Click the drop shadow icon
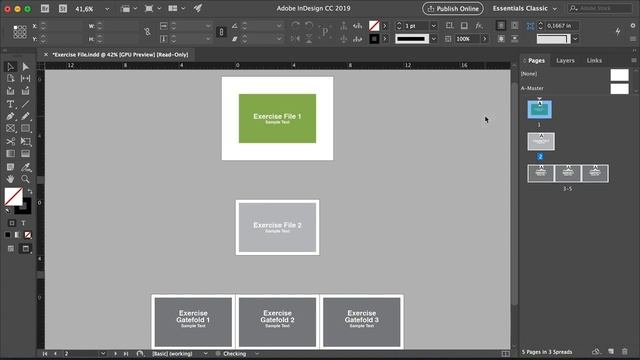Viewport: 640px width, 360px height. [464, 26]
